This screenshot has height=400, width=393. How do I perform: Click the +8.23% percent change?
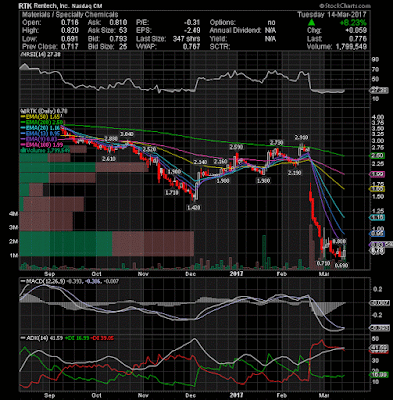pyautogui.click(x=353, y=23)
